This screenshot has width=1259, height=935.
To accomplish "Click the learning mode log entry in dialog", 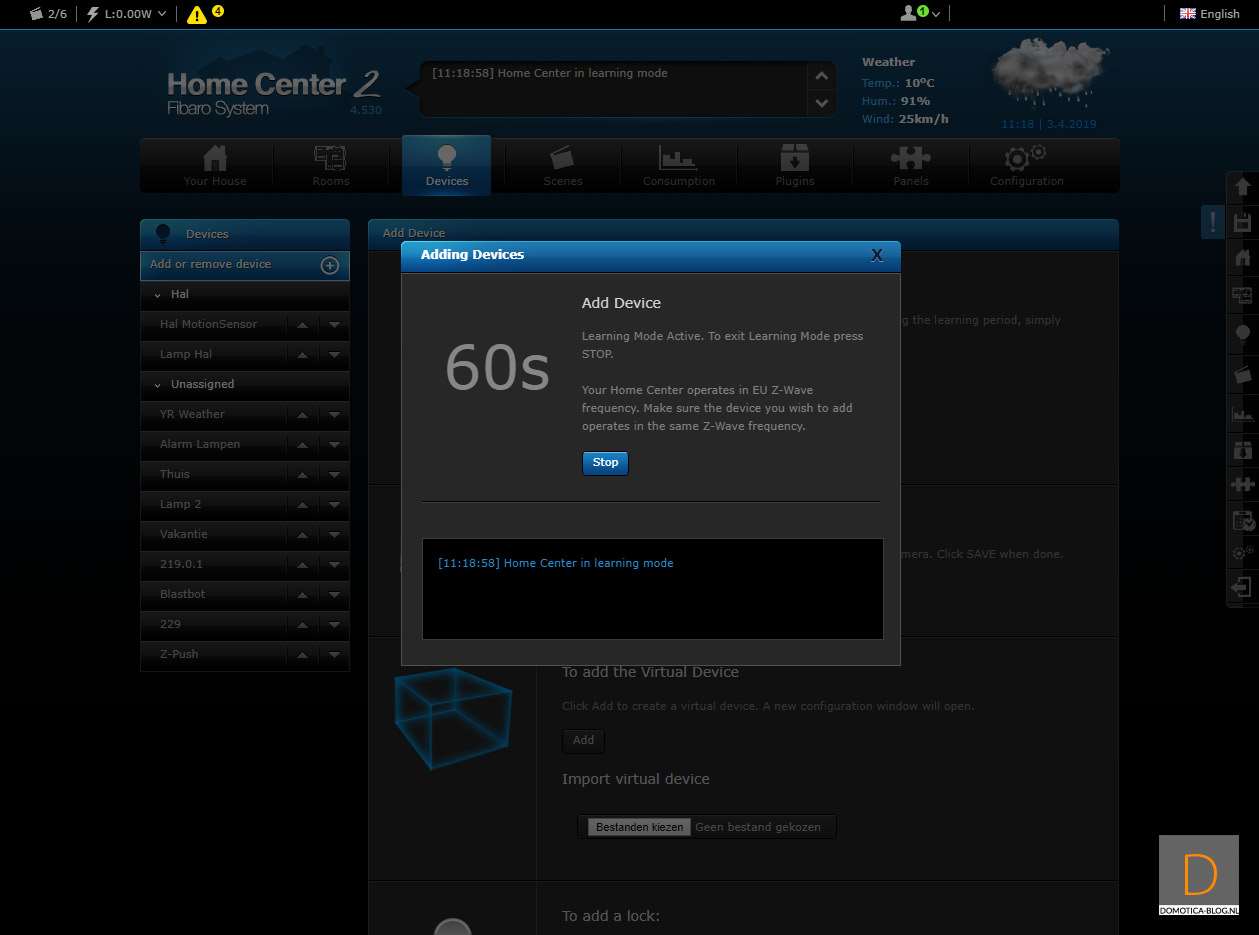I will click(555, 563).
